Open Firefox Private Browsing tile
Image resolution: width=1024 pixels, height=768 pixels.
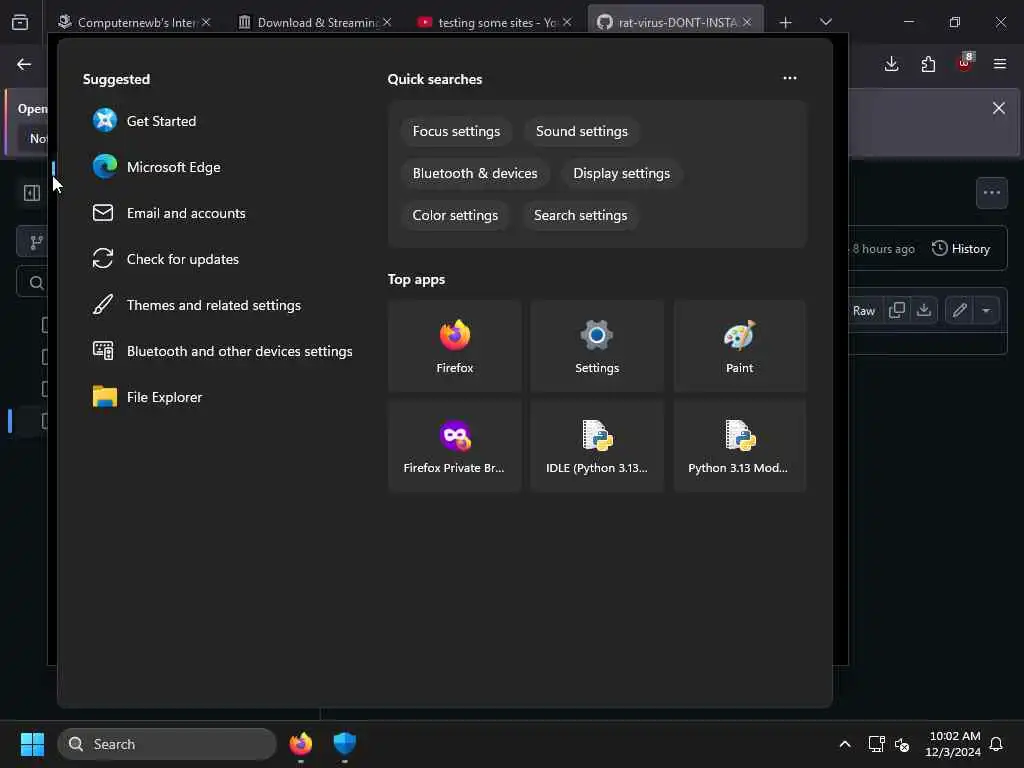click(455, 446)
